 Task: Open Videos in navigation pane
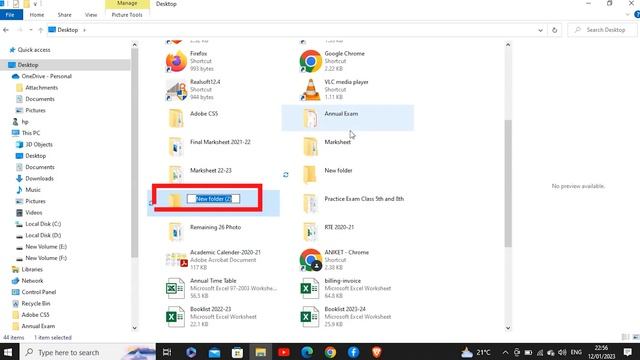coord(33,213)
